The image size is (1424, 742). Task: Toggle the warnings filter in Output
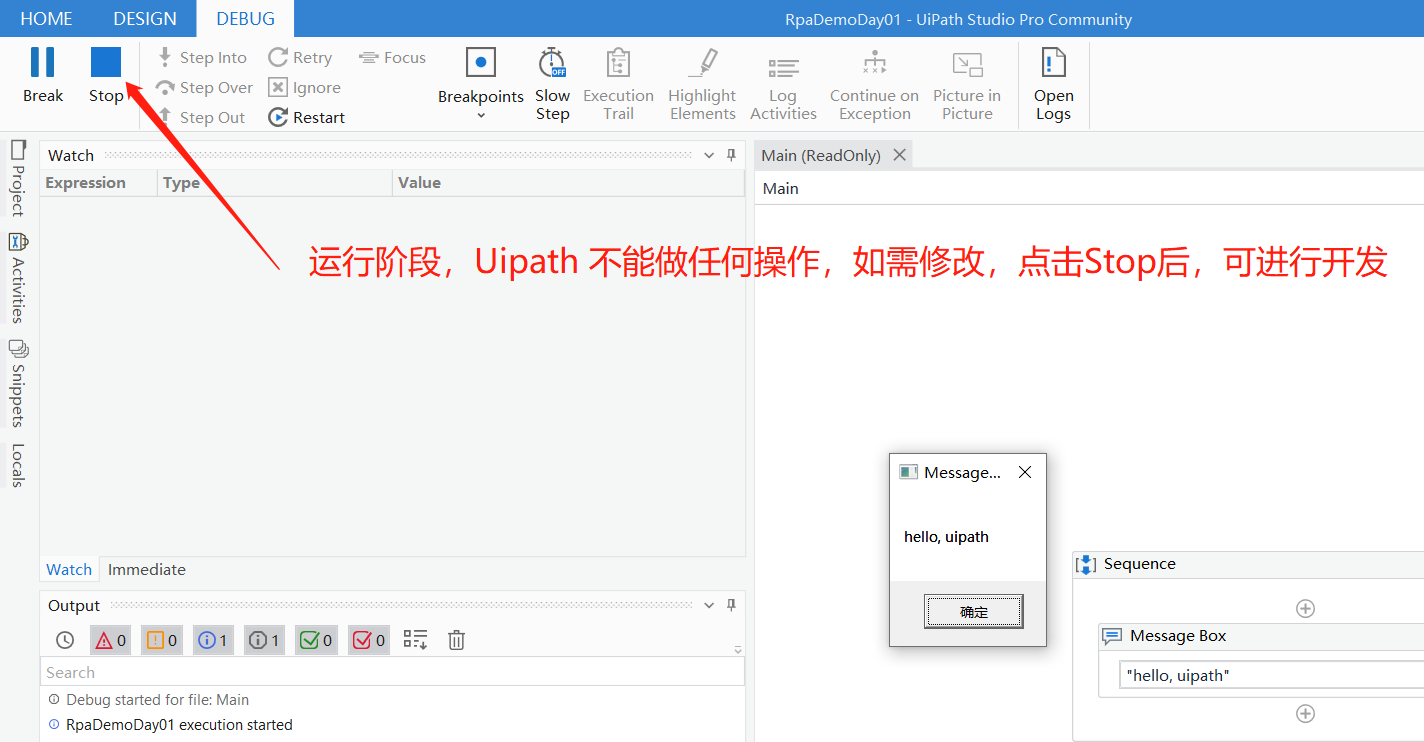pyautogui.click(x=161, y=639)
